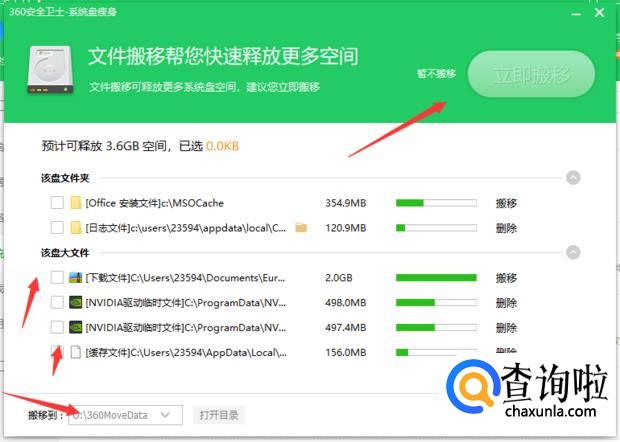Image resolution: width=620 pixels, height=442 pixels.
Task: Click the selected 0.0KB amount text
Action: tap(222, 146)
